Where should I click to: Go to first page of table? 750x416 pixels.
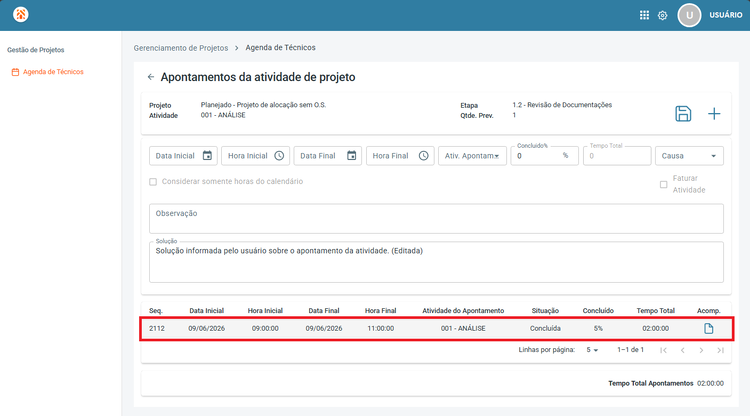point(663,350)
